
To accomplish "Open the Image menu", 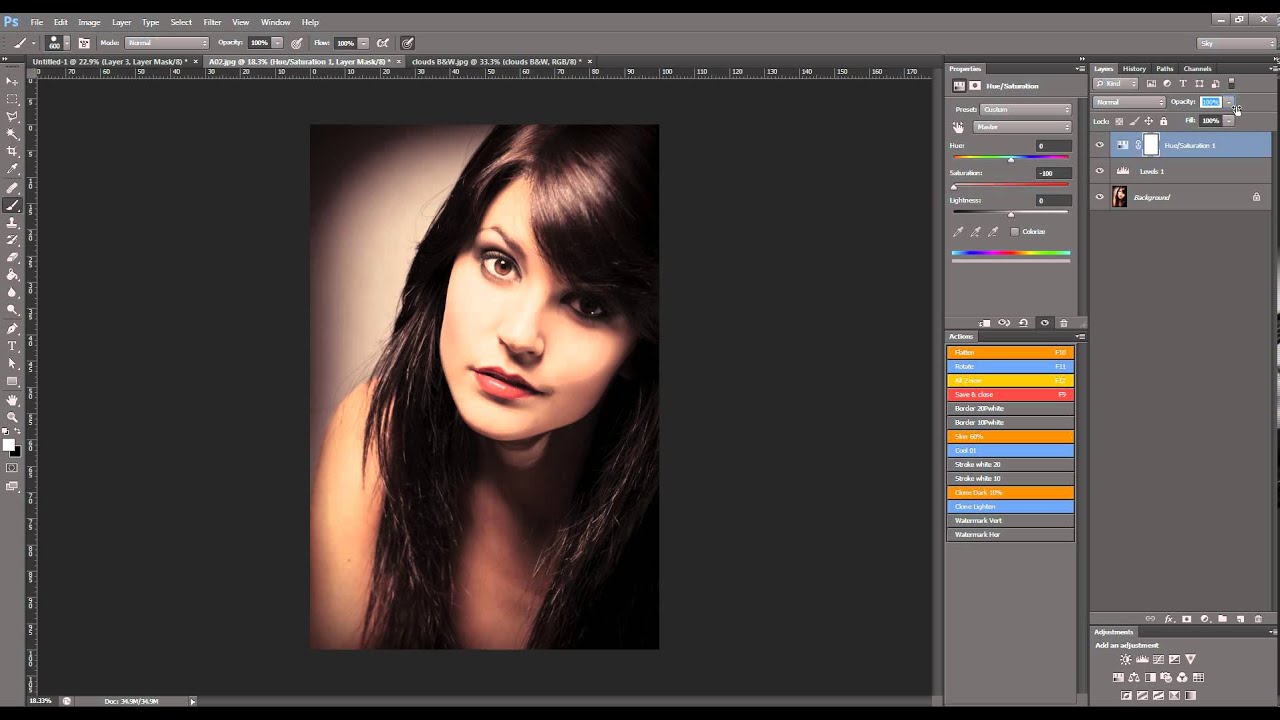I will pos(89,22).
